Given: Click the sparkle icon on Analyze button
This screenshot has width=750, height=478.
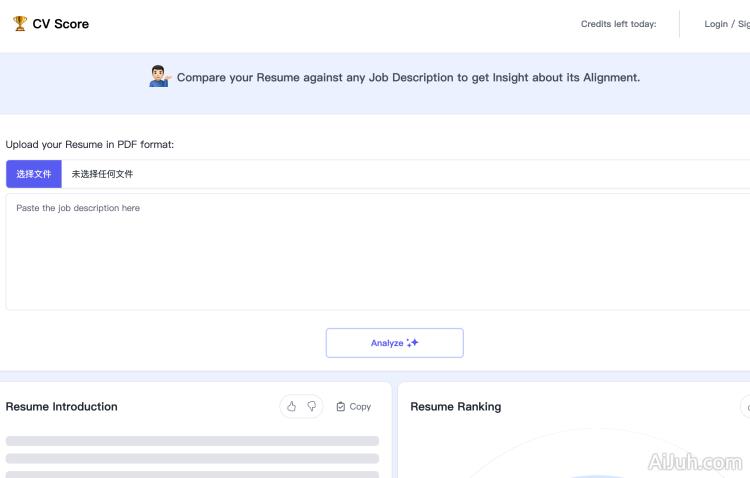Looking at the screenshot, I should pyautogui.click(x=413, y=343).
